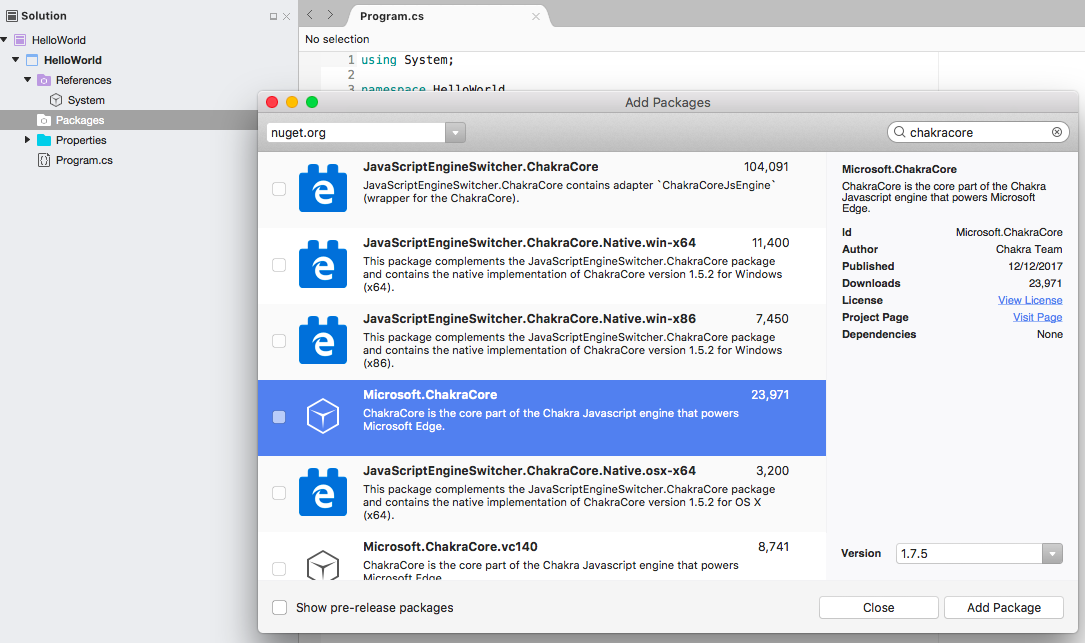Click the Add Package button
The image size is (1085, 643).
[x=1004, y=608]
